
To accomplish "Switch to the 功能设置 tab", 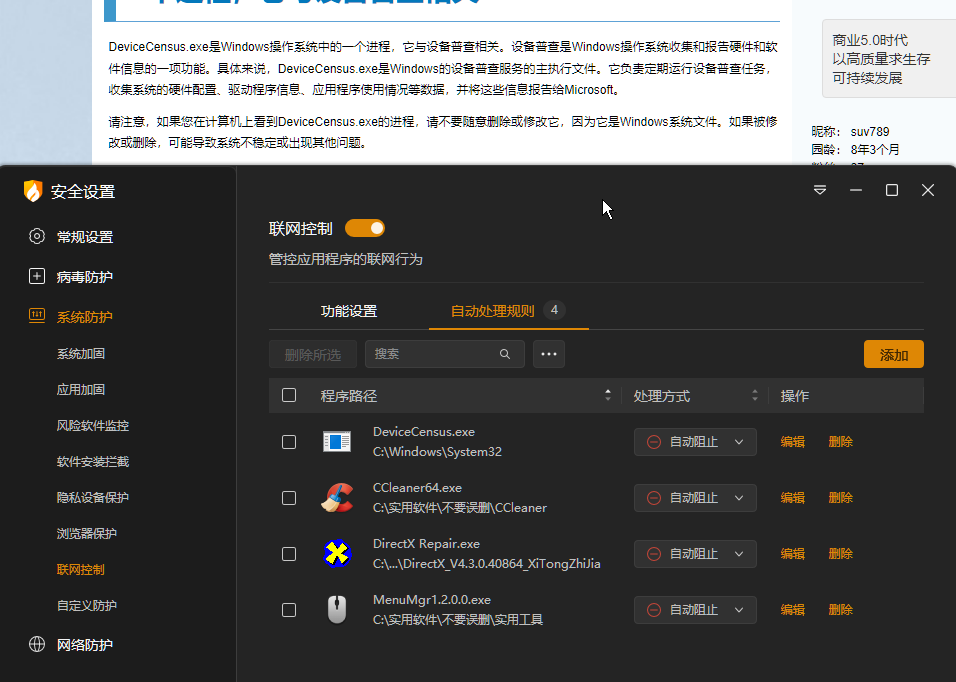I will [x=346, y=311].
